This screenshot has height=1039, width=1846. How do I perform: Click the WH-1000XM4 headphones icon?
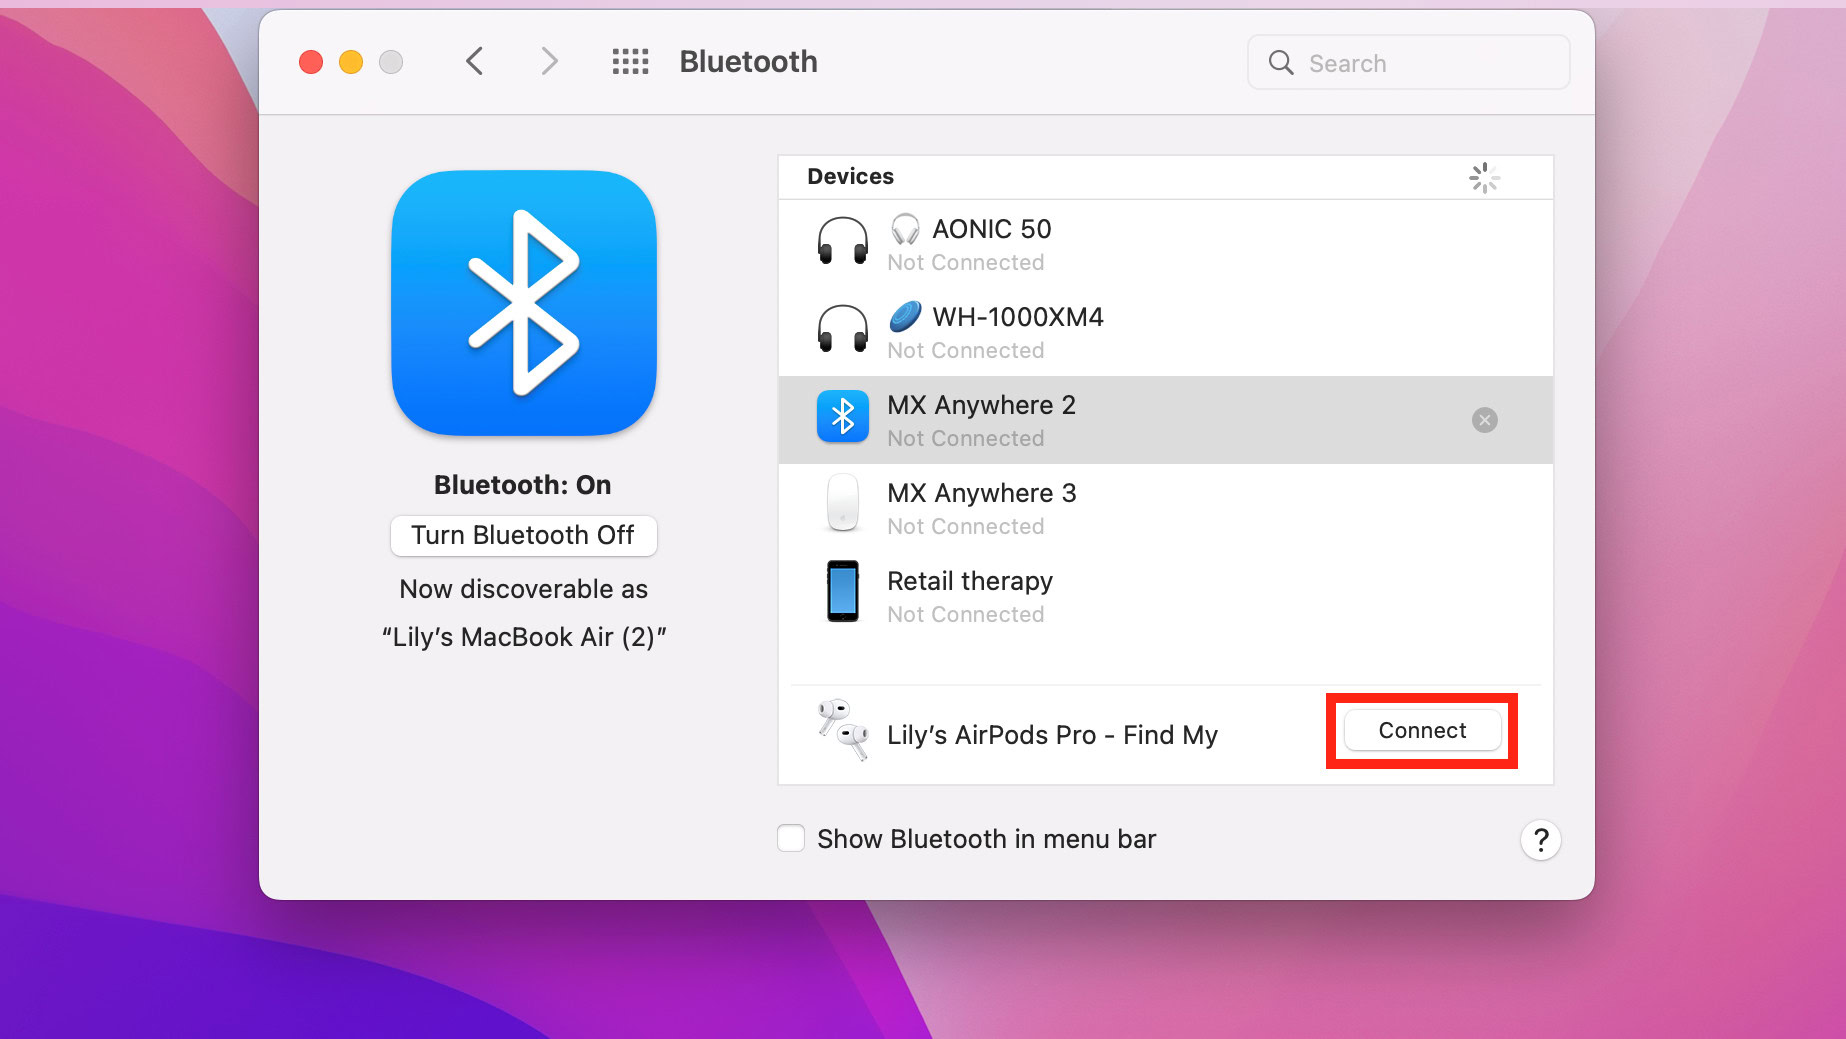click(843, 330)
